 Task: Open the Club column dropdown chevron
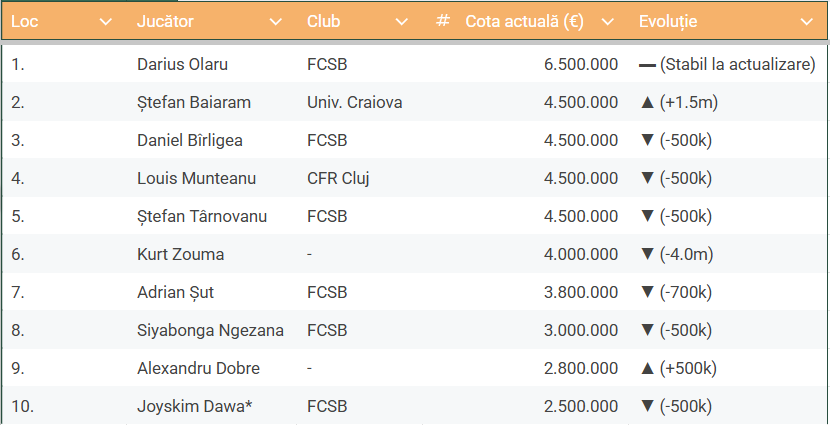[x=402, y=21]
